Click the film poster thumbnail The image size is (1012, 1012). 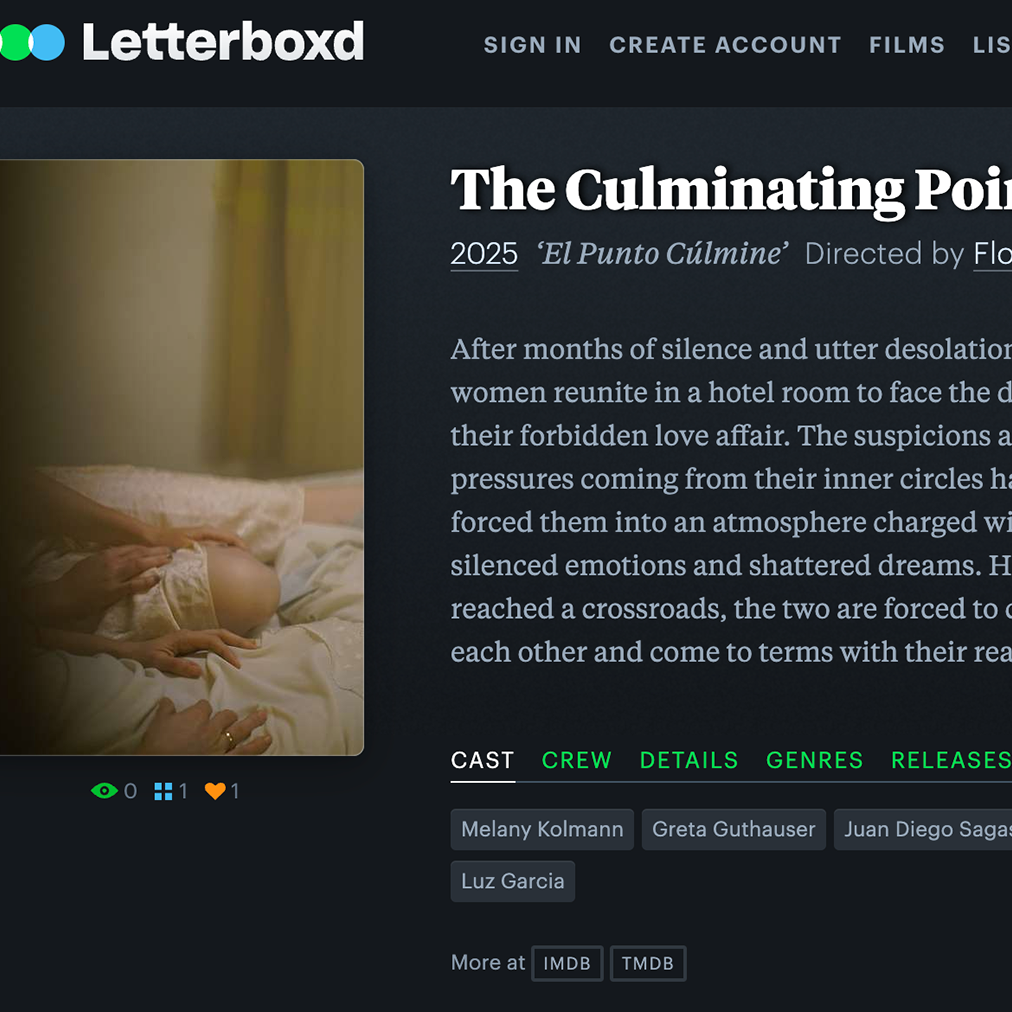pos(181,457)
